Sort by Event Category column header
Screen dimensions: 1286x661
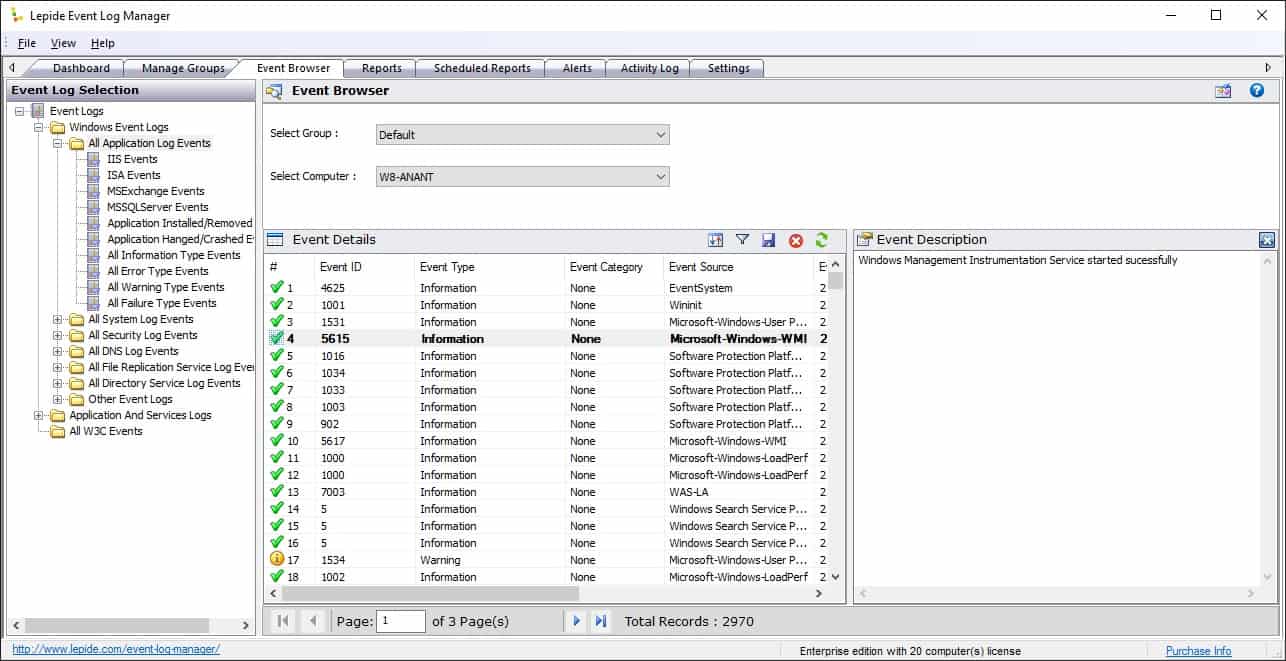pyautogui.click(x=614, y=267)
